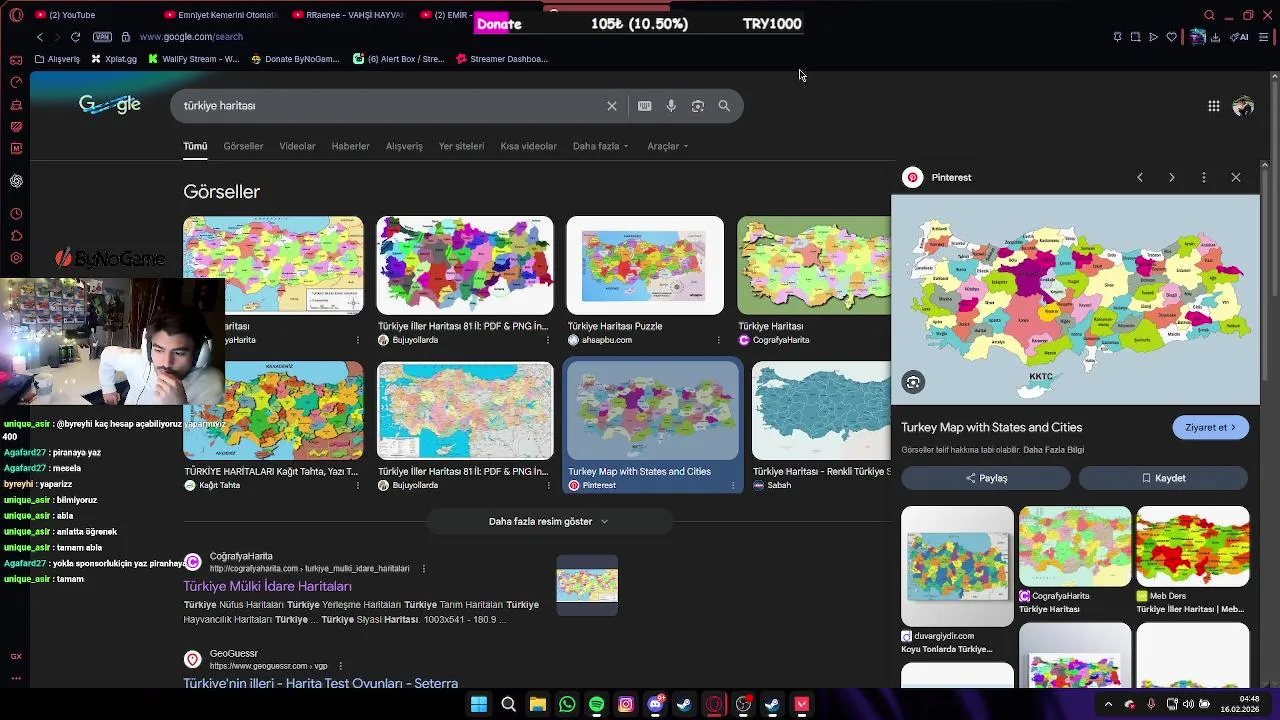Open the on-screen keyboard input tool

645,106
